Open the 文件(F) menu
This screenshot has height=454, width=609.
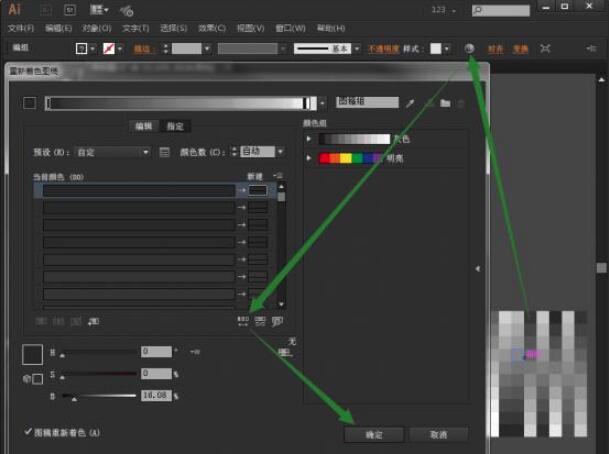pos(21,28)
